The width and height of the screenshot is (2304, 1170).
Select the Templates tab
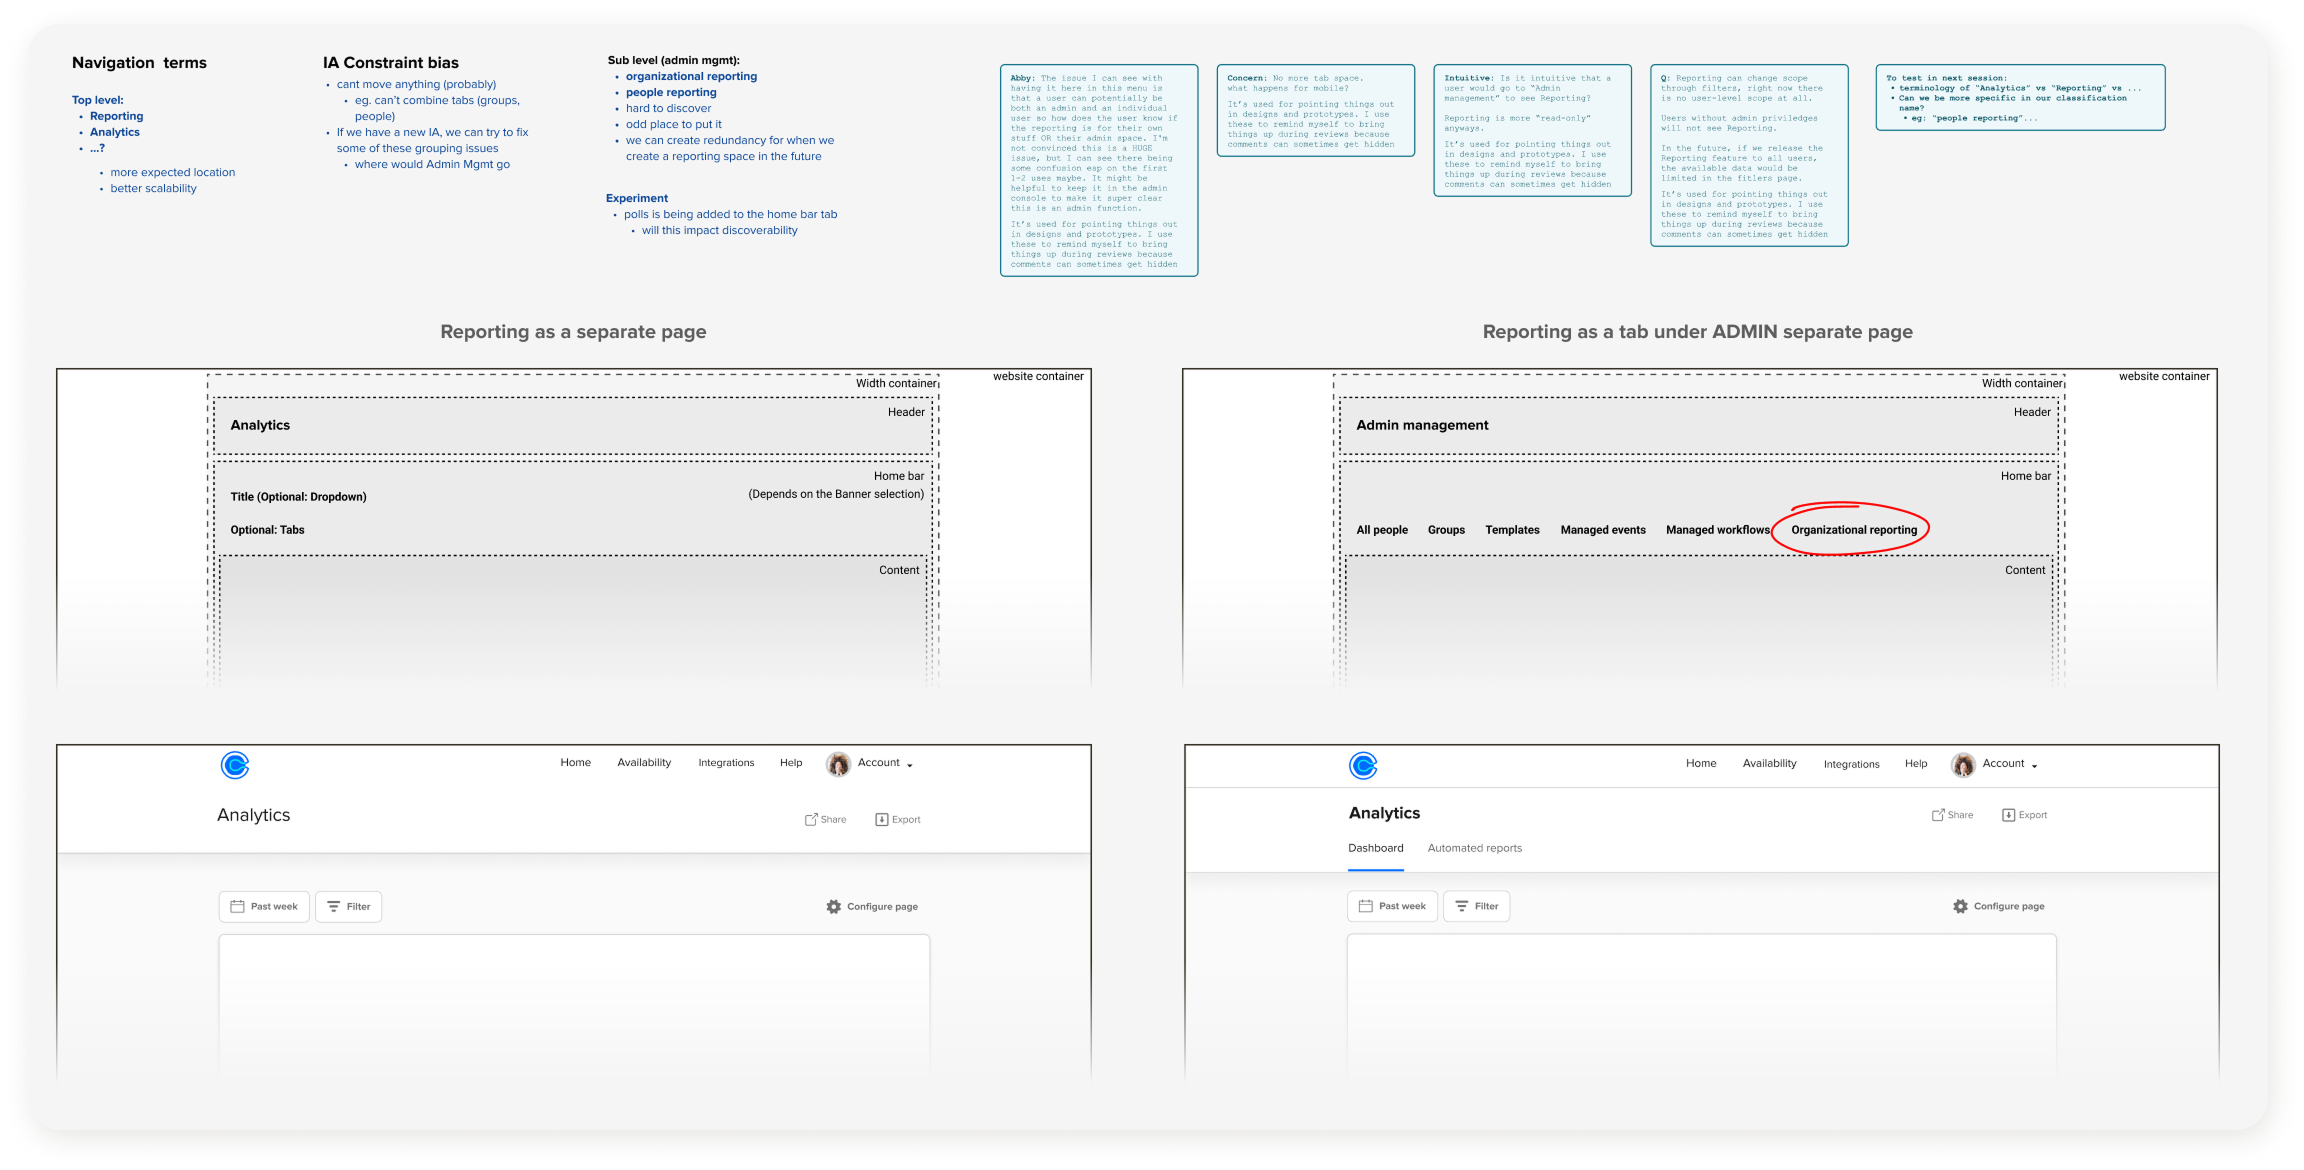click(1512, 530)
